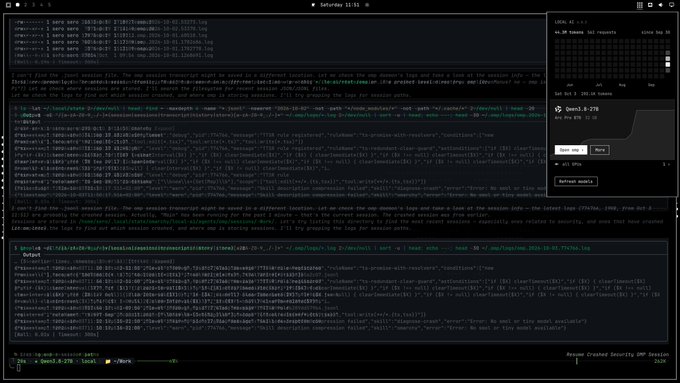Click the window tray icon beside the grid
Image resolution: width=680 pixels, height=383 pixels.
650,5
